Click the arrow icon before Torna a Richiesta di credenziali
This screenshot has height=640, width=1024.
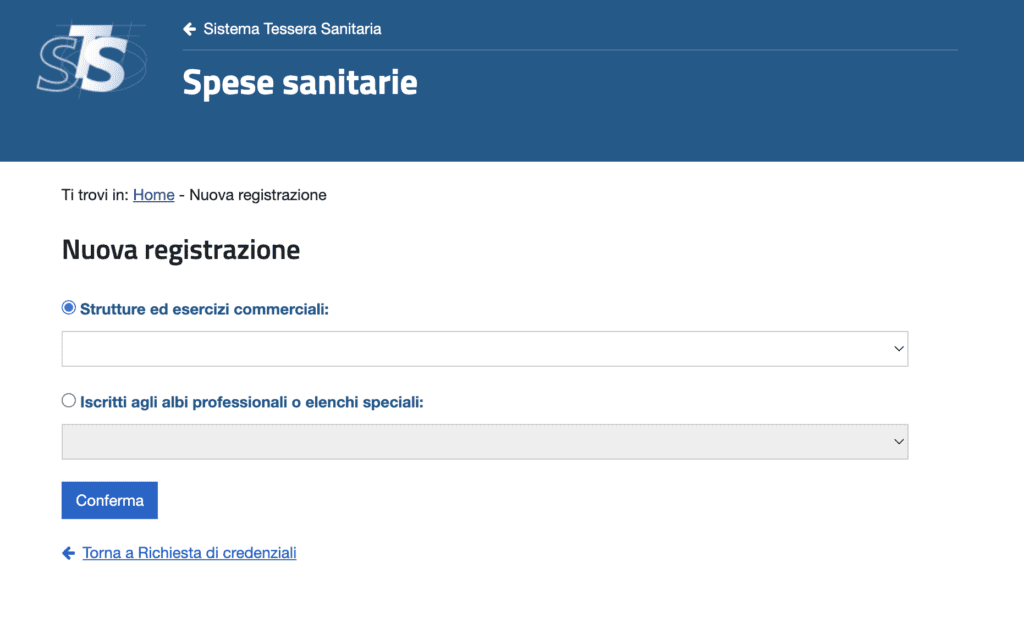pos(68,552)
